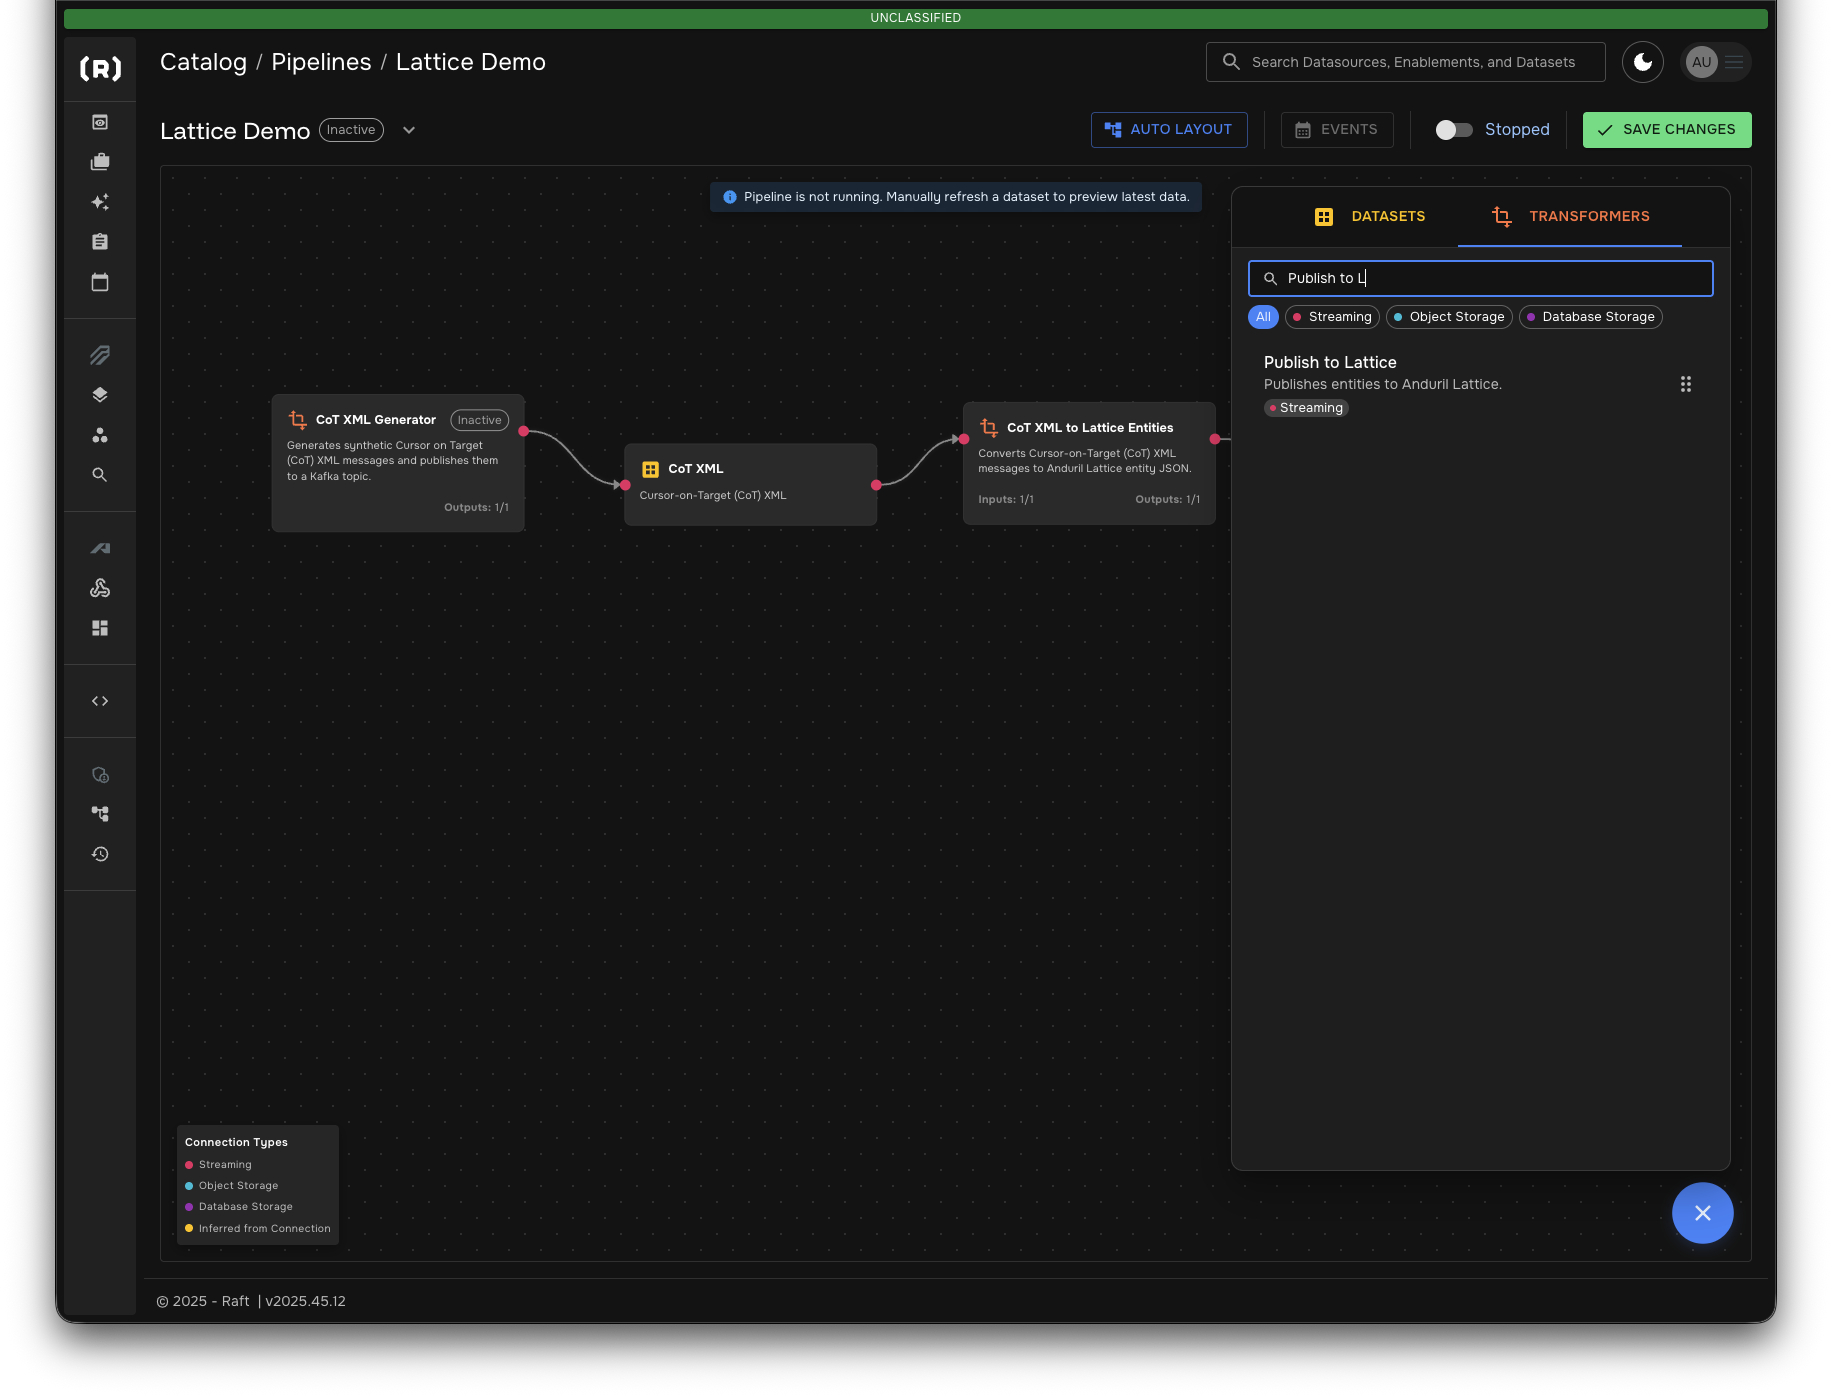
Task: Click the angled A-shaped logo icon in sidebar
Action: 100,548
